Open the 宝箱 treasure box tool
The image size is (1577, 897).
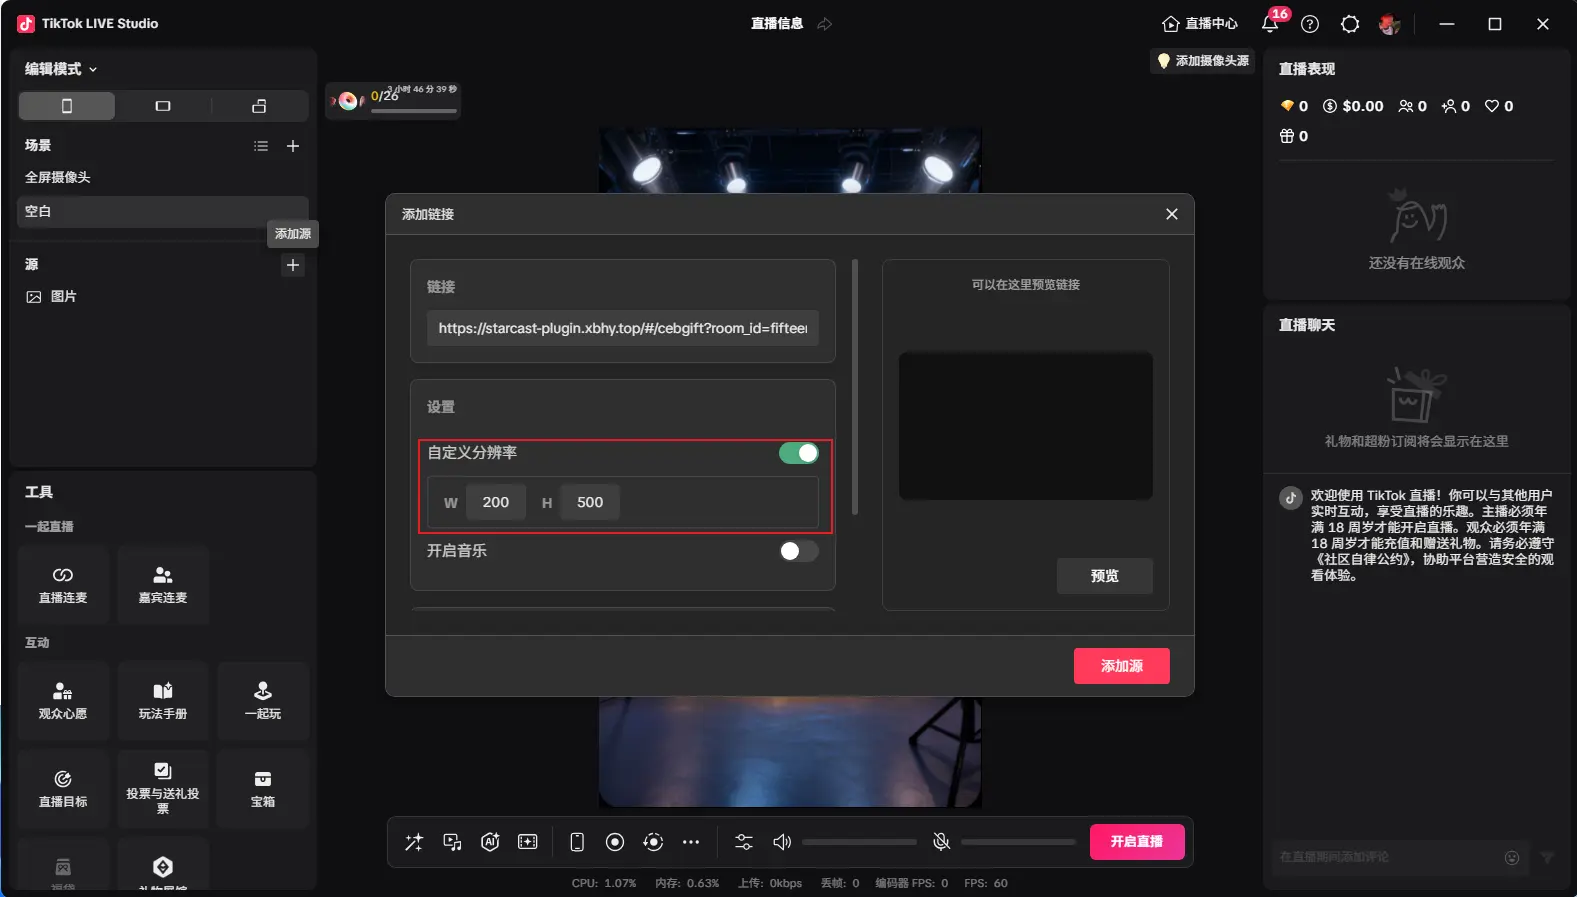pos(263,789)
